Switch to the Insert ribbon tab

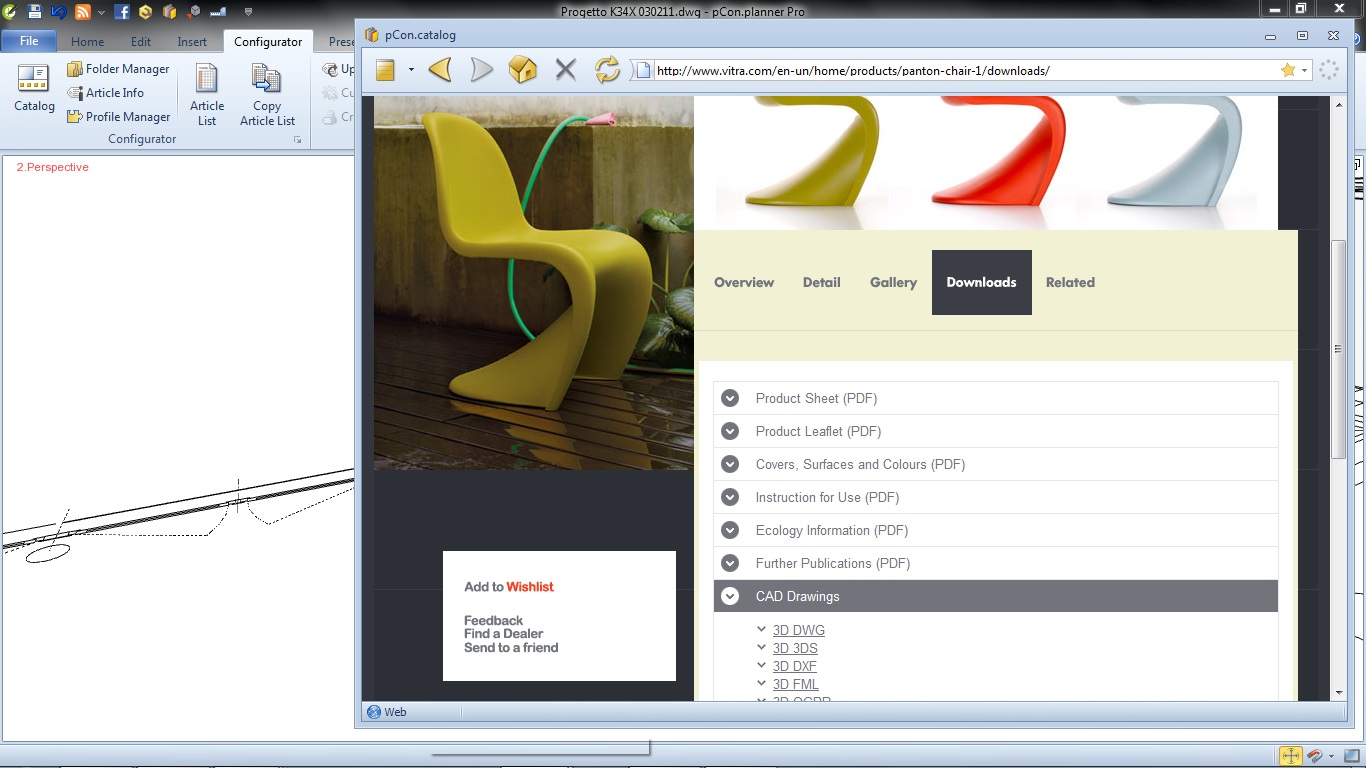[x=192, y=42]
